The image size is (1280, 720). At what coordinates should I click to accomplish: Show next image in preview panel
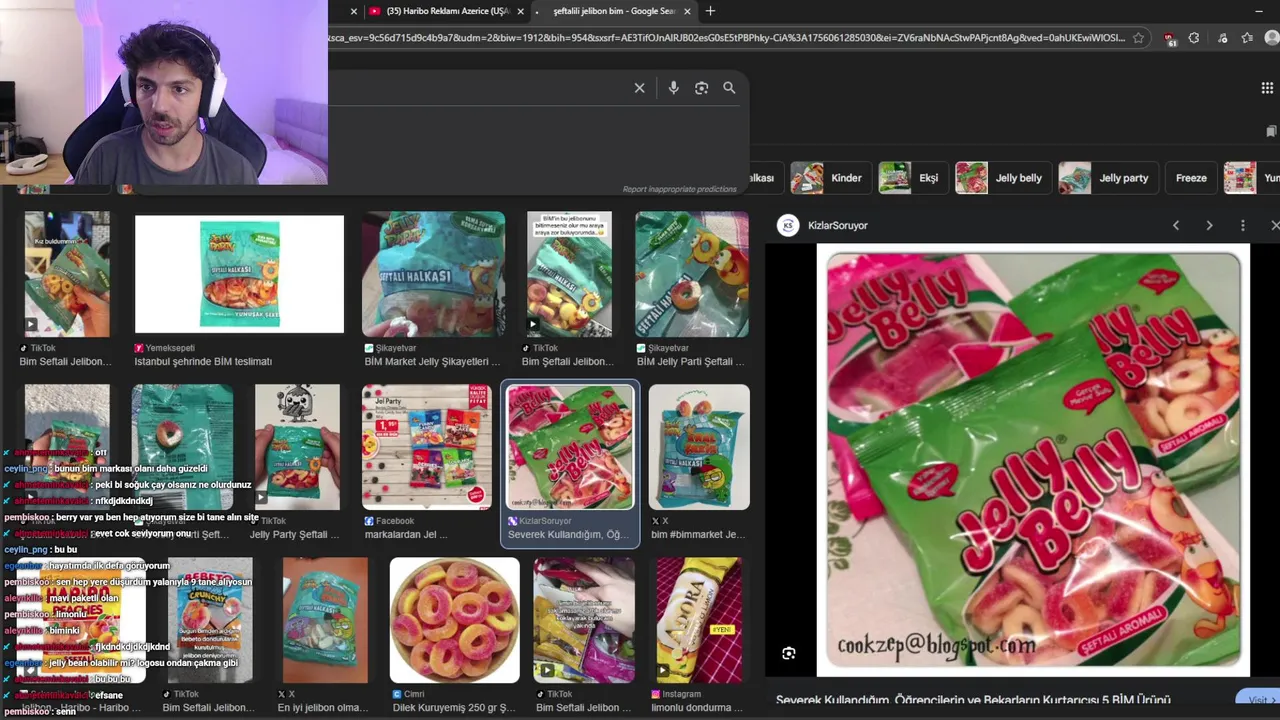pyautogui.click(x=1209, y=226)
